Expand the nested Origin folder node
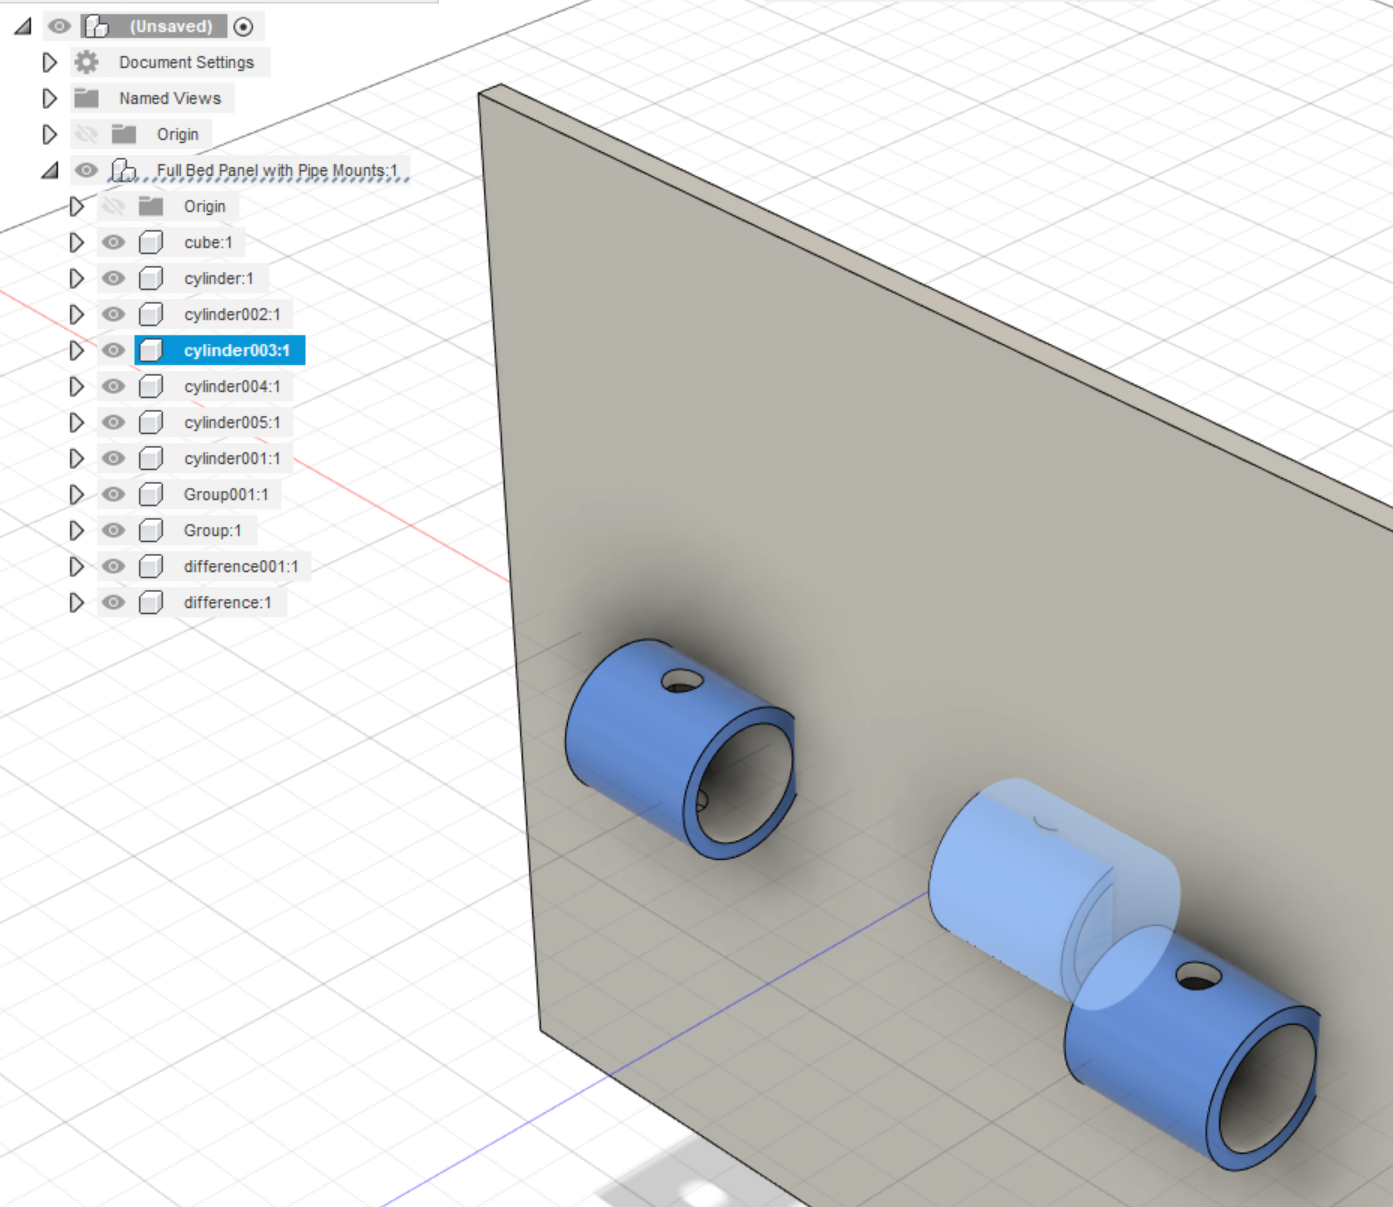The height and width of the screenshot is (1207, 1393). (76, 206)
